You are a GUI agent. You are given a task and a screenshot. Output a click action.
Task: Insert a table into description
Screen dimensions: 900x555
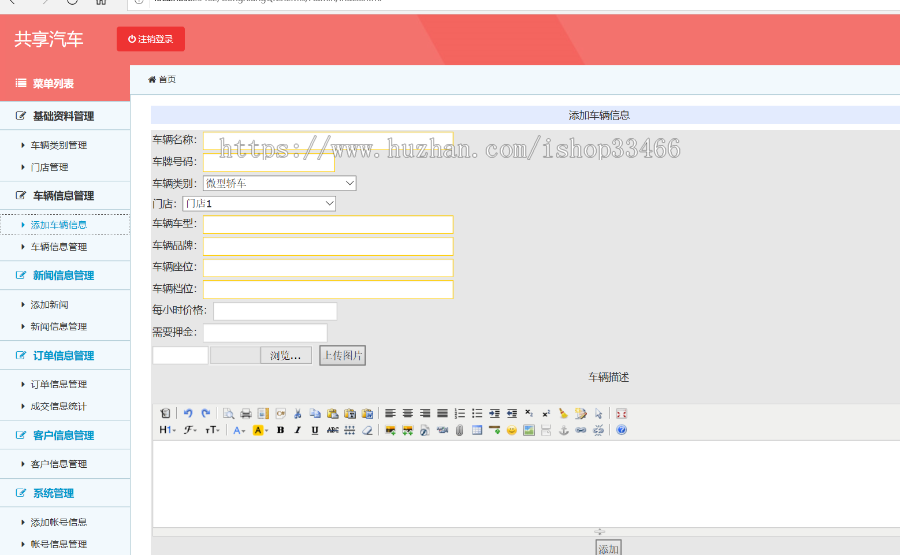click(477, 430)
